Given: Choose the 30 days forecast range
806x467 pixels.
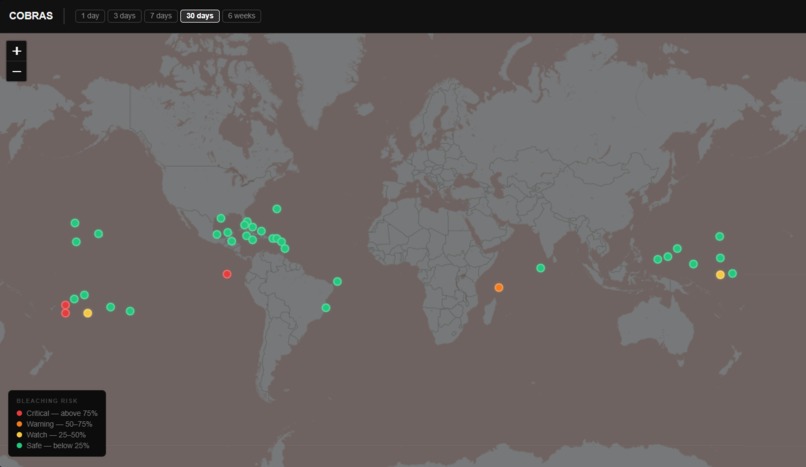Looking at the screenshot, I should pyautogui.click(x=200, y=16).
